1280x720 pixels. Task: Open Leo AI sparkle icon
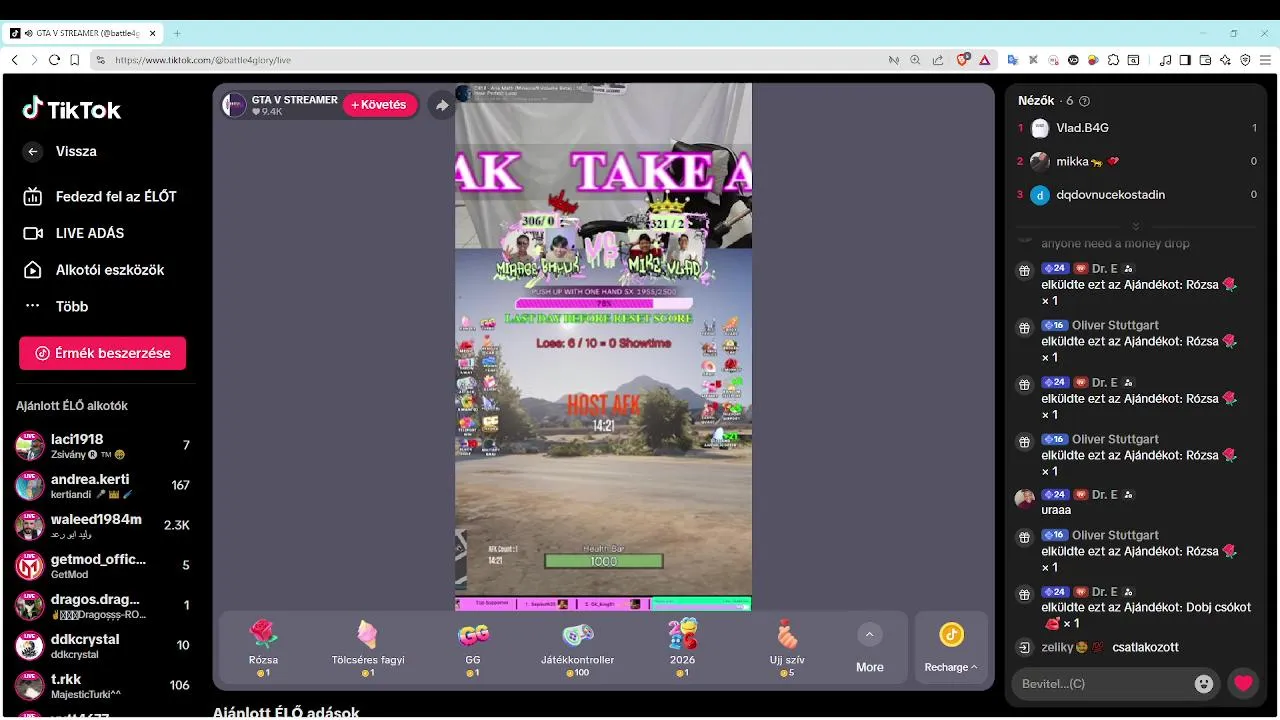coord(1225,60)
